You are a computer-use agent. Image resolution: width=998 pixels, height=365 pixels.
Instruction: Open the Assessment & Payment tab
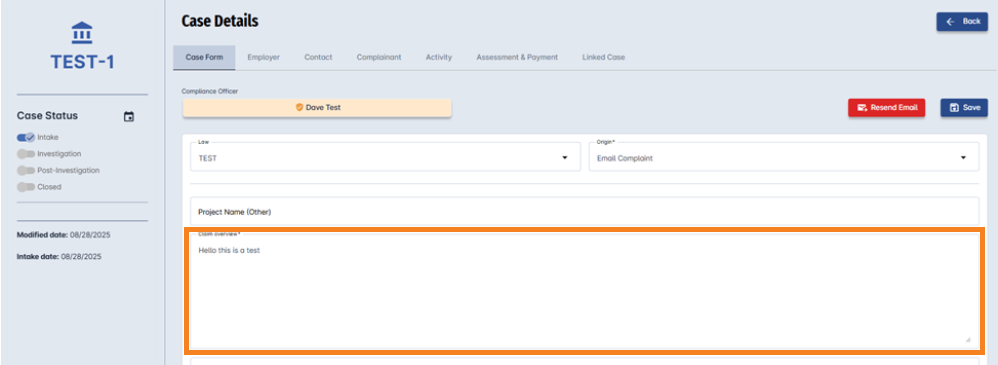(517, 57)
